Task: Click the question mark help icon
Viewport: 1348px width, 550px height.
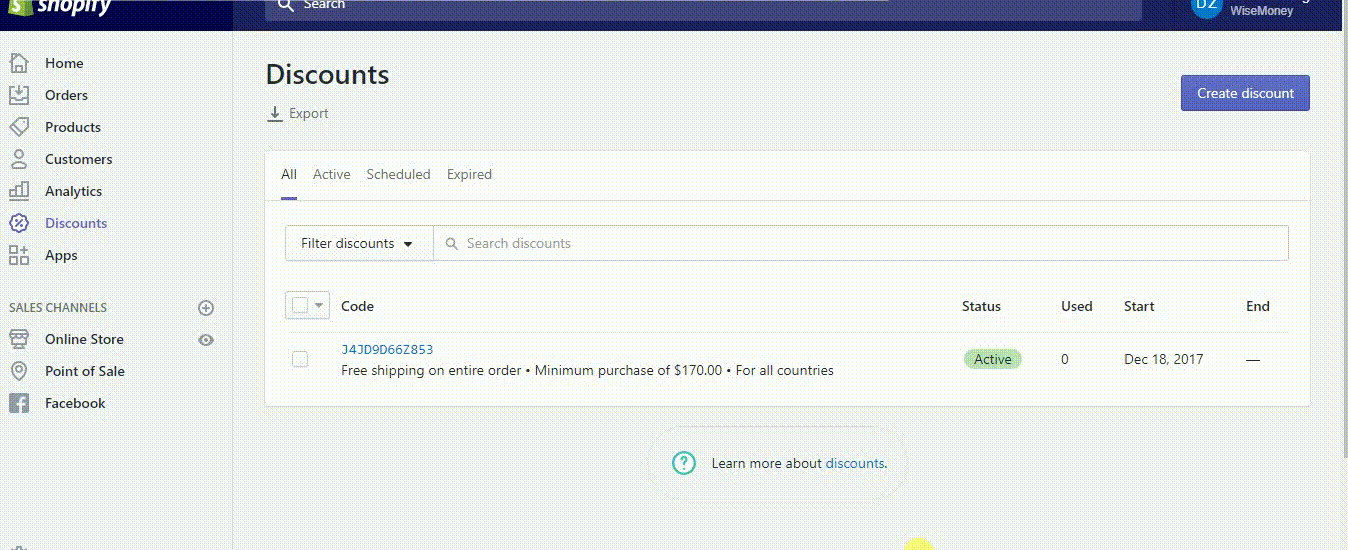Action: 683,463
